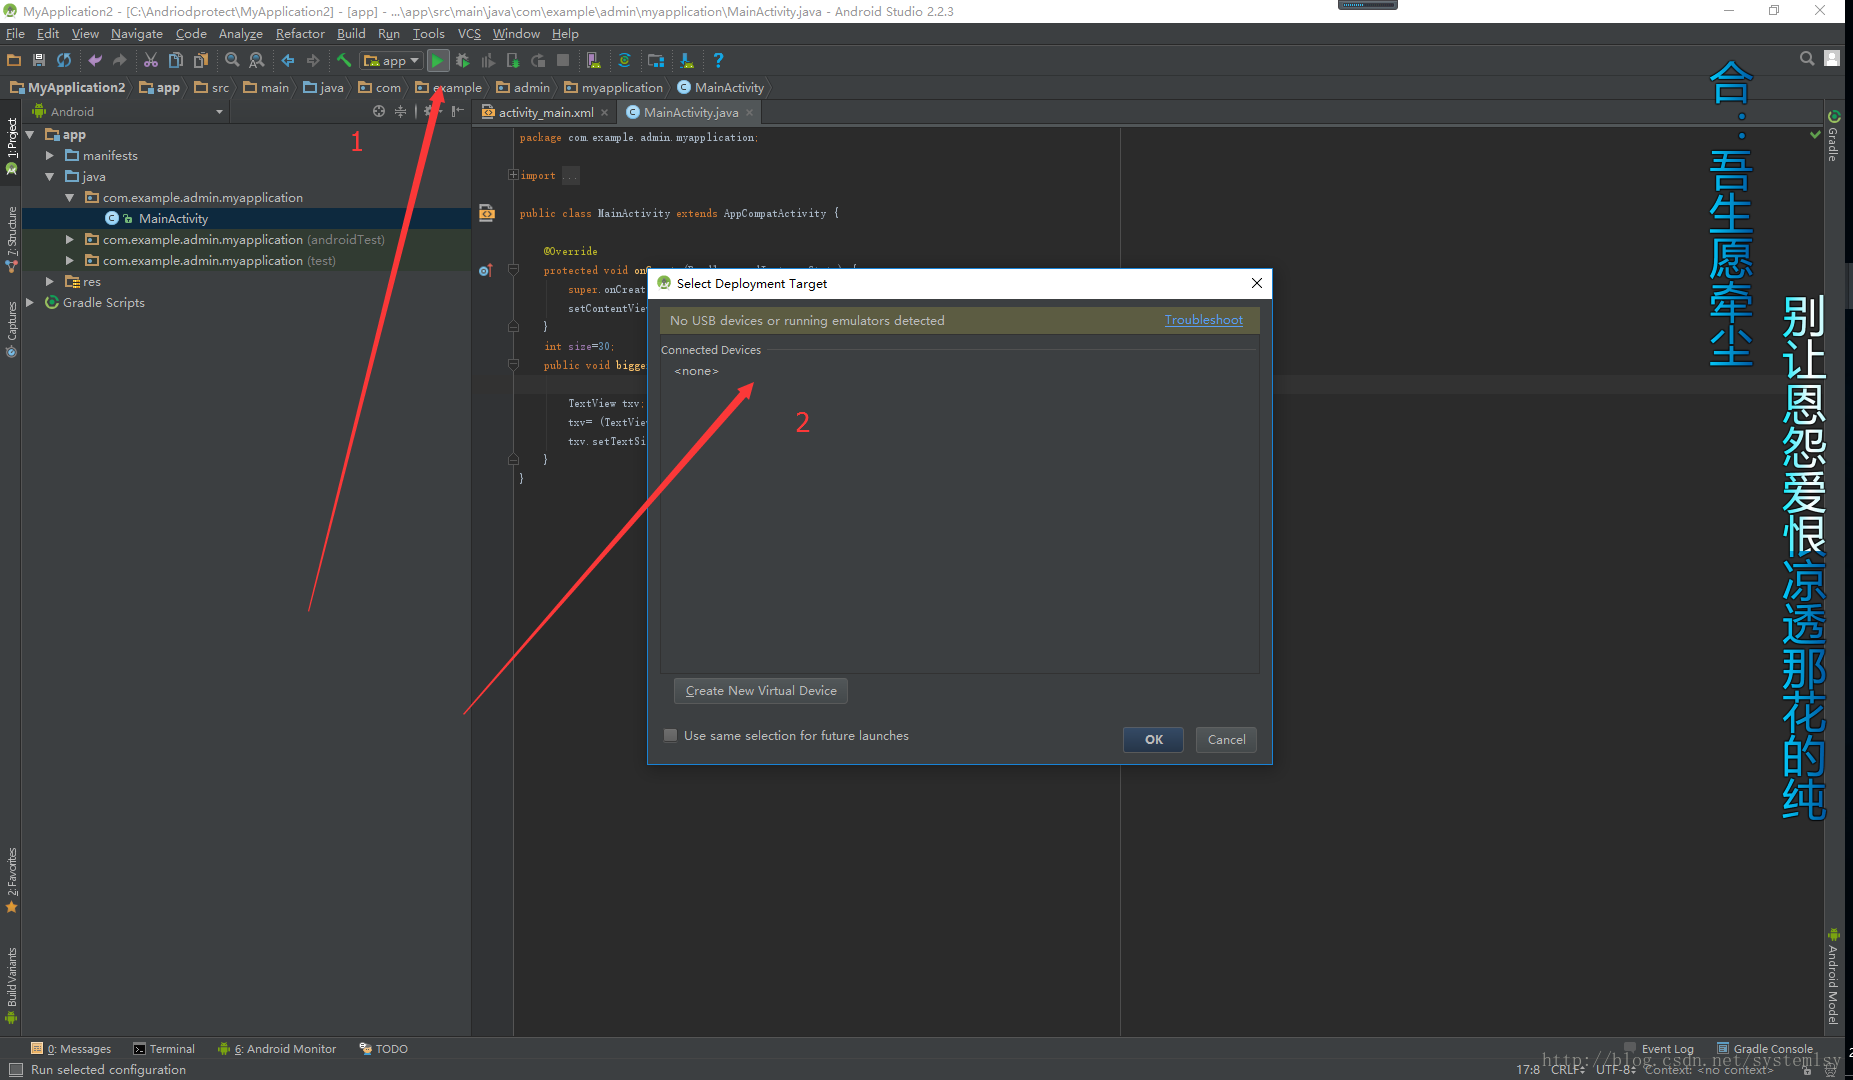Open the TODO tool window

(384, 1048)
